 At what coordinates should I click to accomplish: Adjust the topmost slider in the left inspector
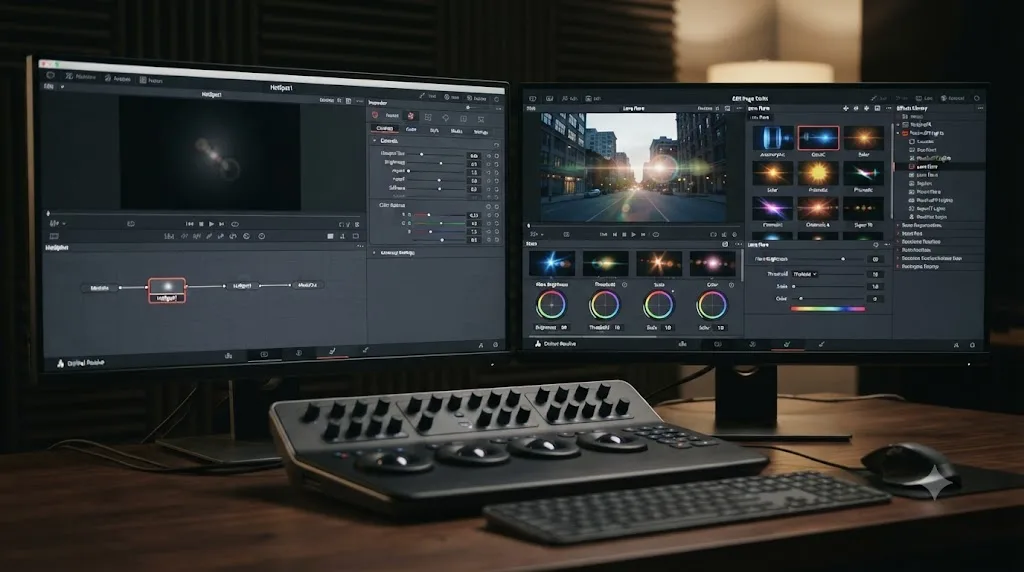click(438, 154)
